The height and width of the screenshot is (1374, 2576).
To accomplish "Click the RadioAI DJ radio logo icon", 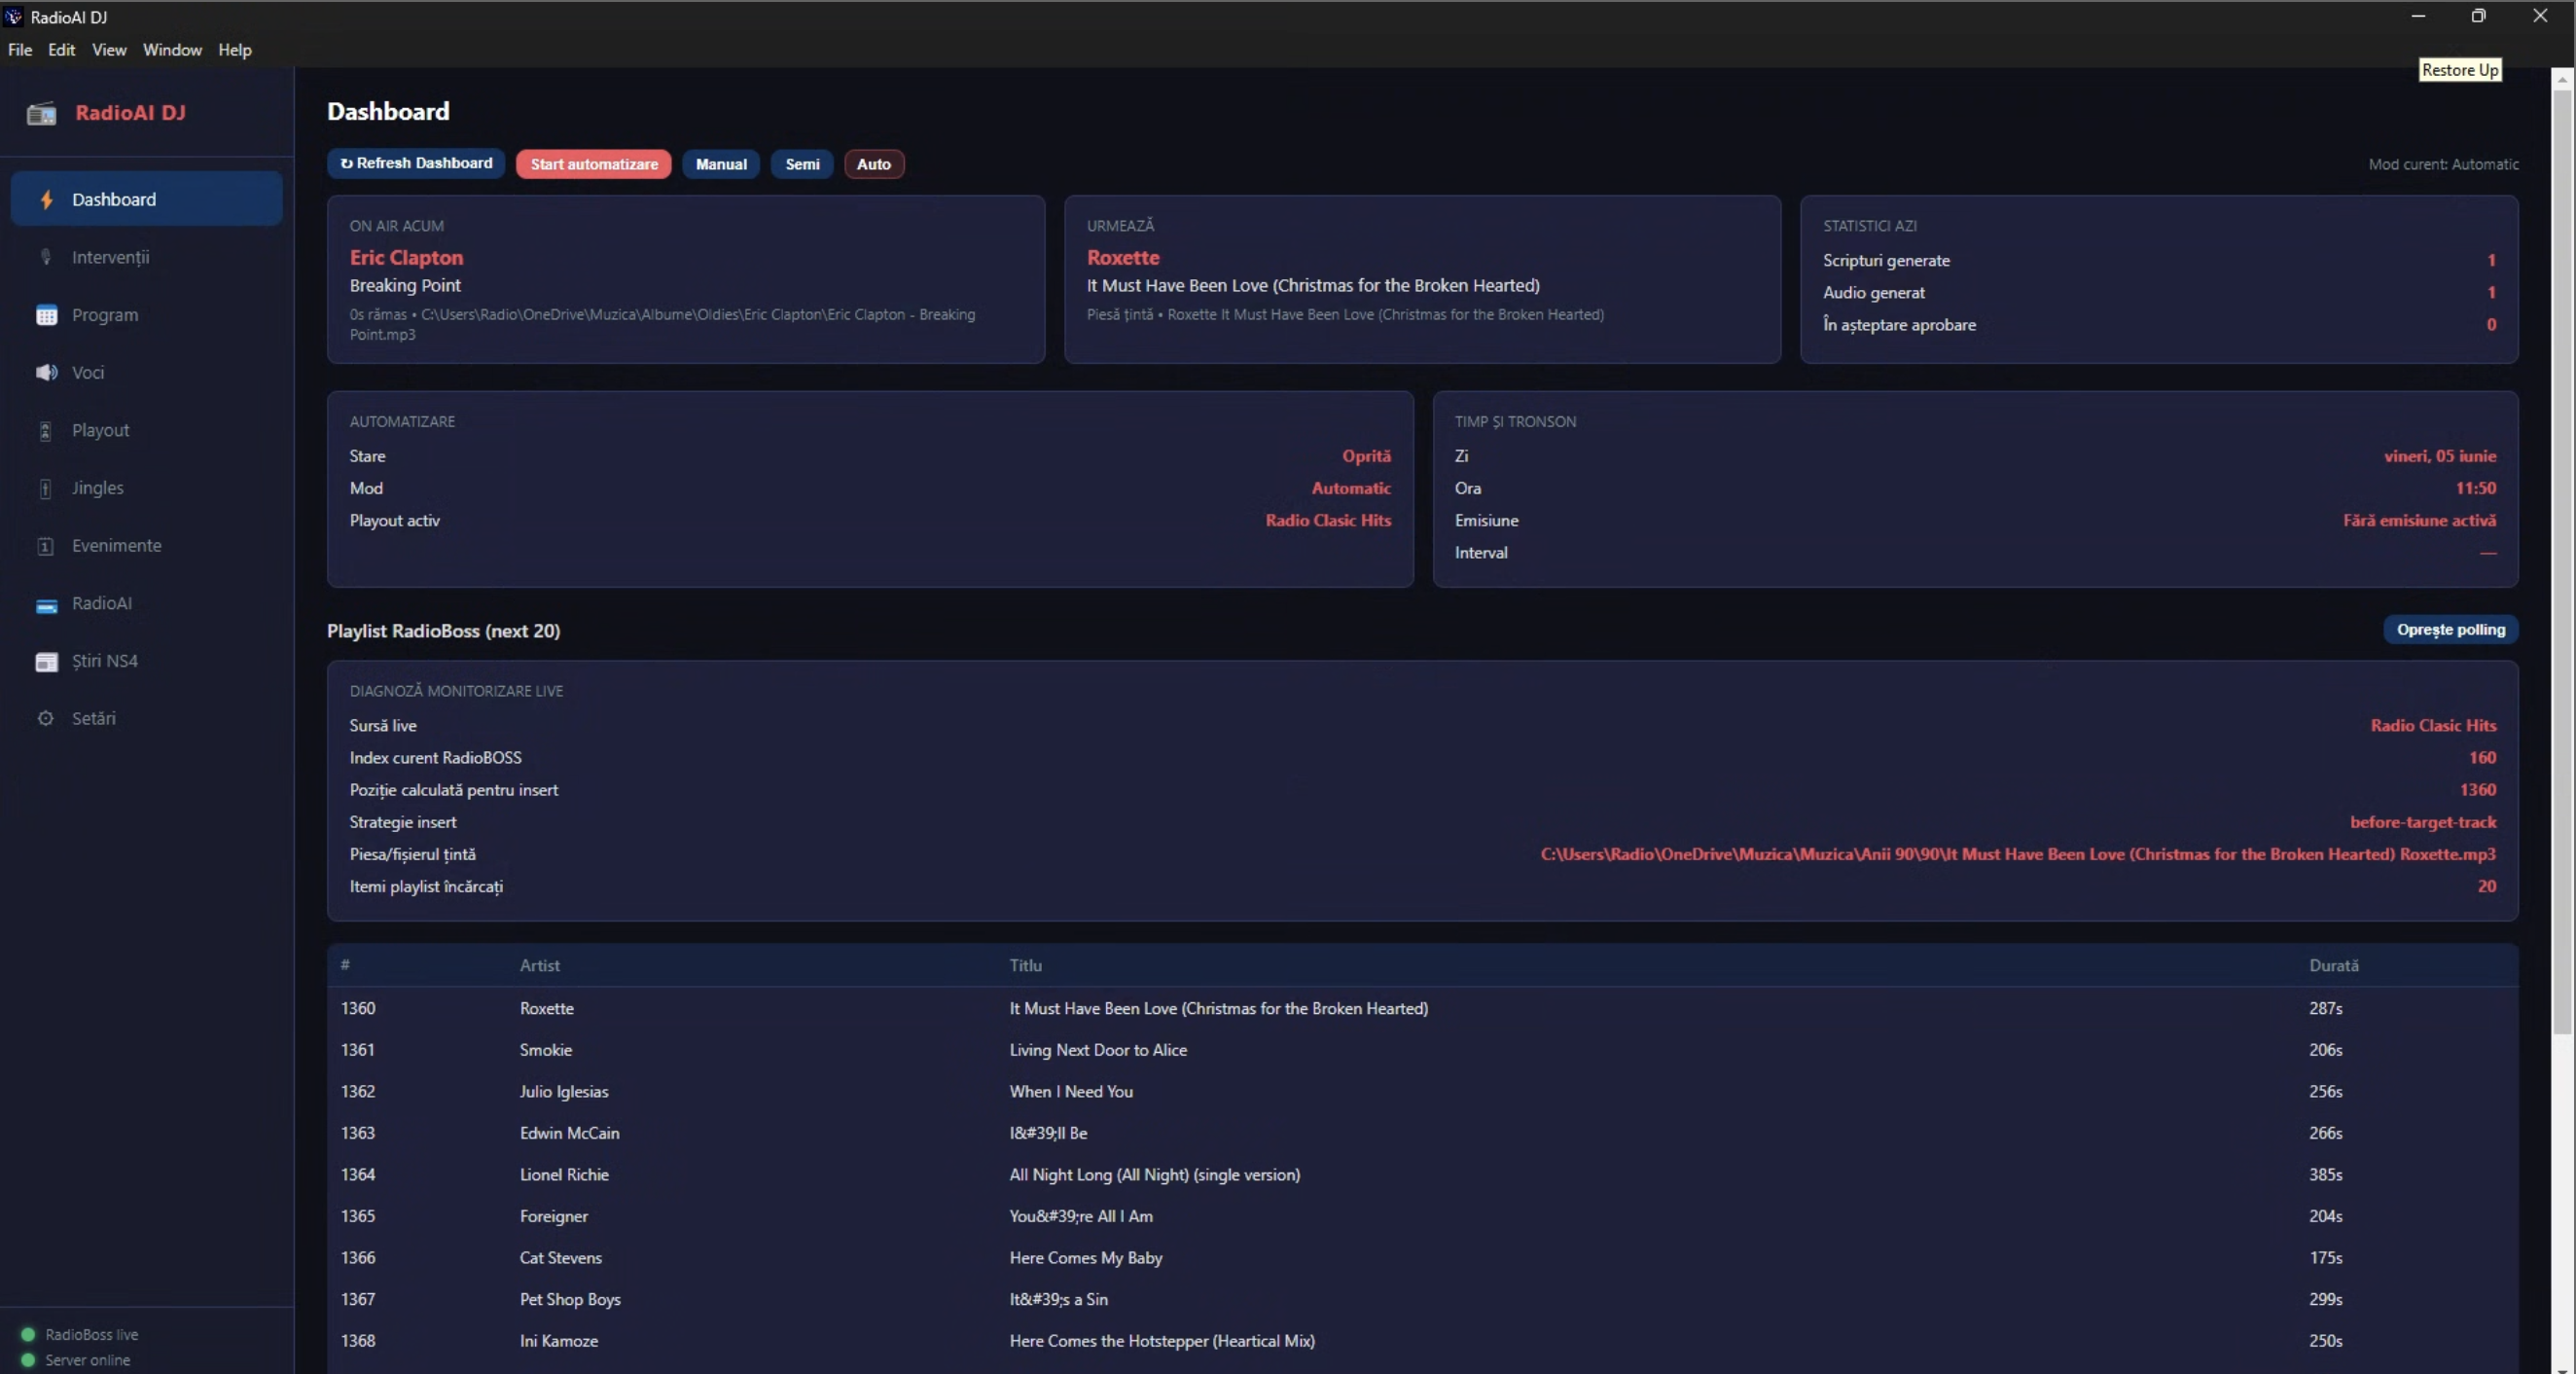I will pos(41,113).
